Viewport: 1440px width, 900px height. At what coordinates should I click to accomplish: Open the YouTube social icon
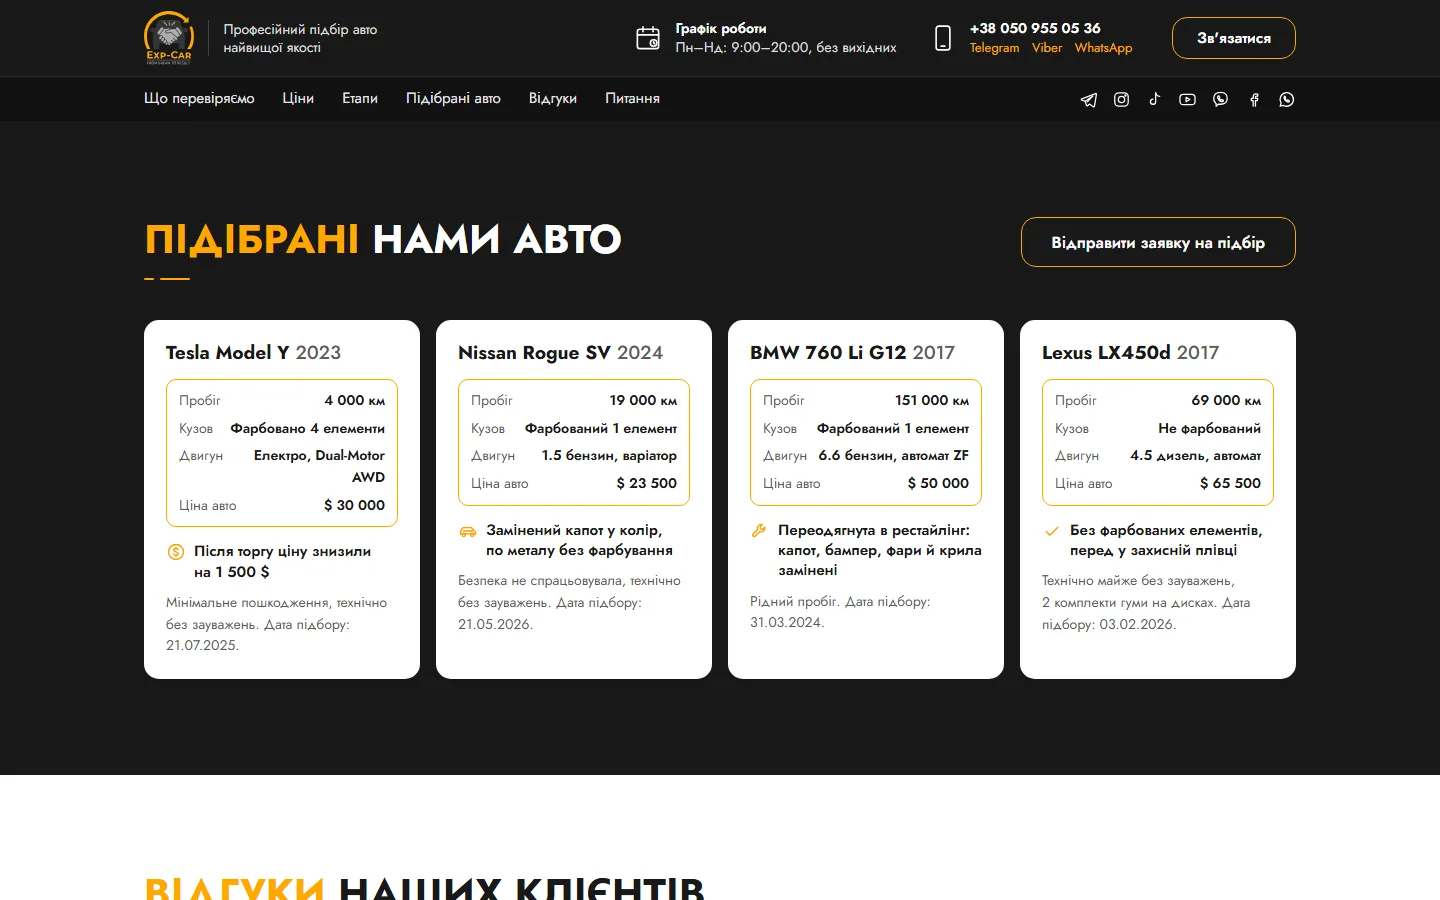[1187, 99]
